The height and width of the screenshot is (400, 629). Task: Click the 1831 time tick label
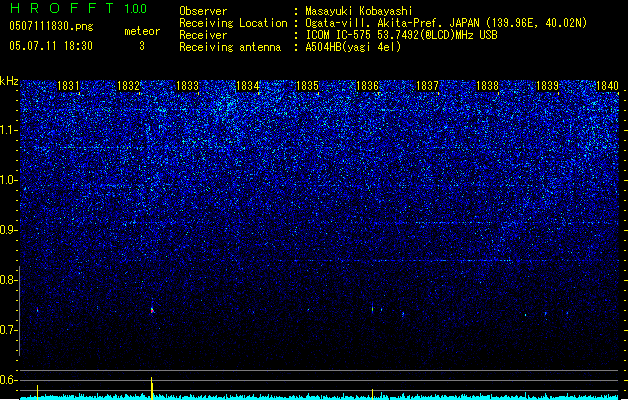[x=68, y=86]
